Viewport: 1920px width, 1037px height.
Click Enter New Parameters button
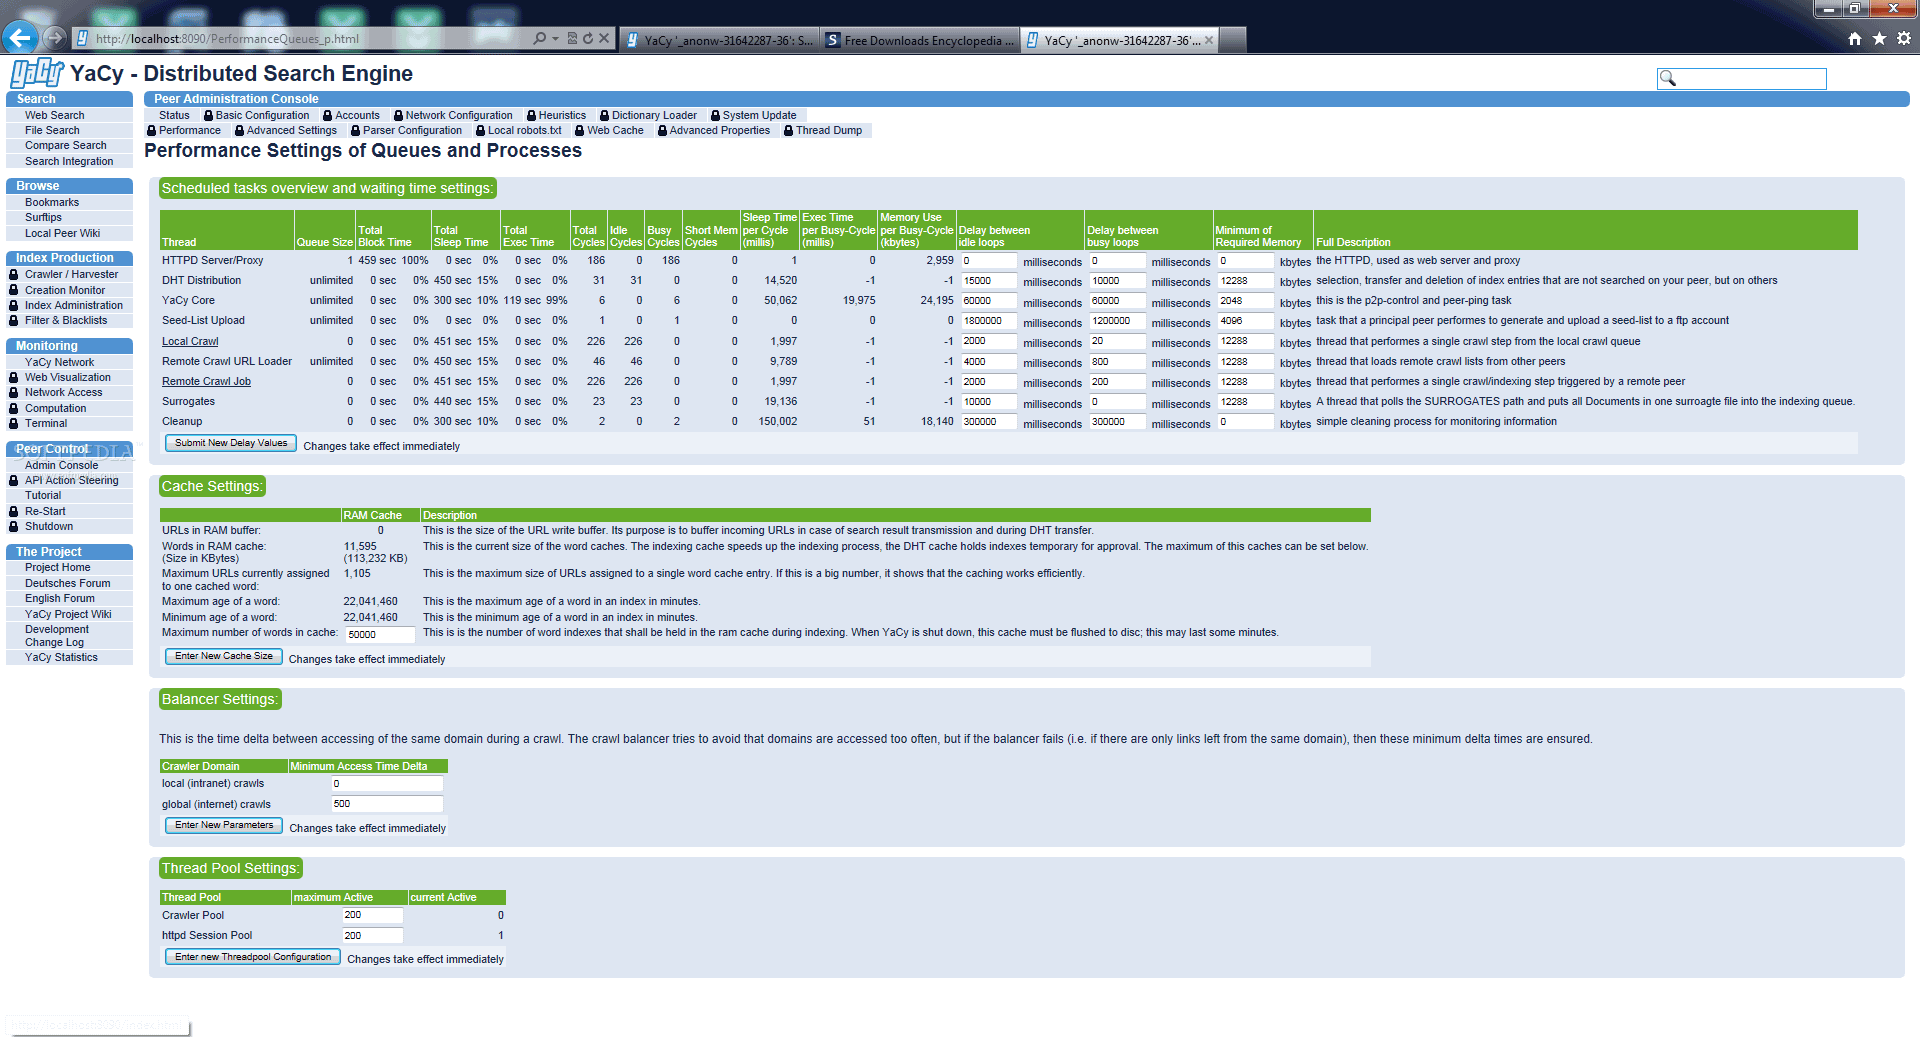pyautogui.click(x=224, y=825)
